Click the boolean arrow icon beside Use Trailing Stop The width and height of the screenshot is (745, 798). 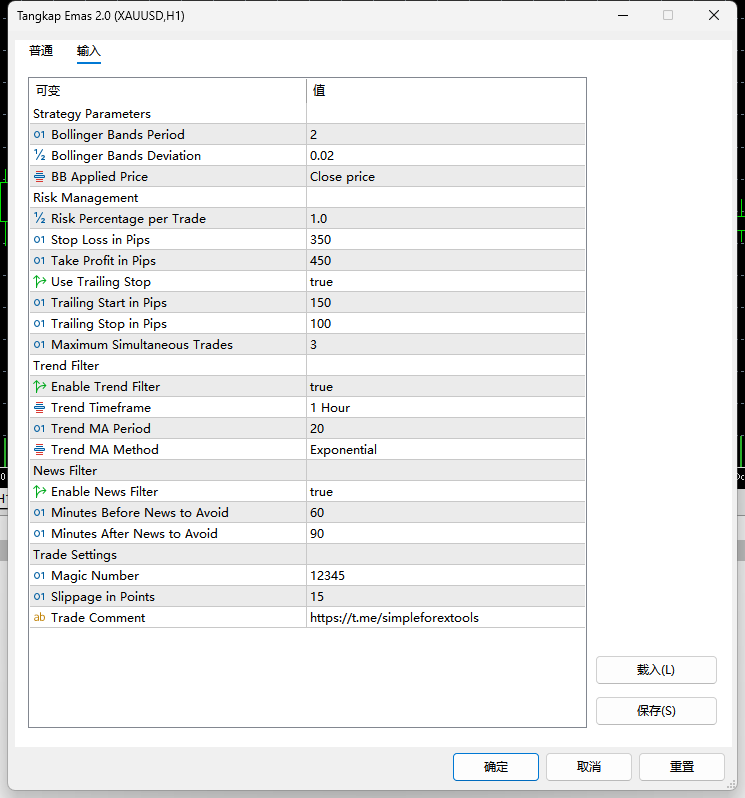pos(39,281)
